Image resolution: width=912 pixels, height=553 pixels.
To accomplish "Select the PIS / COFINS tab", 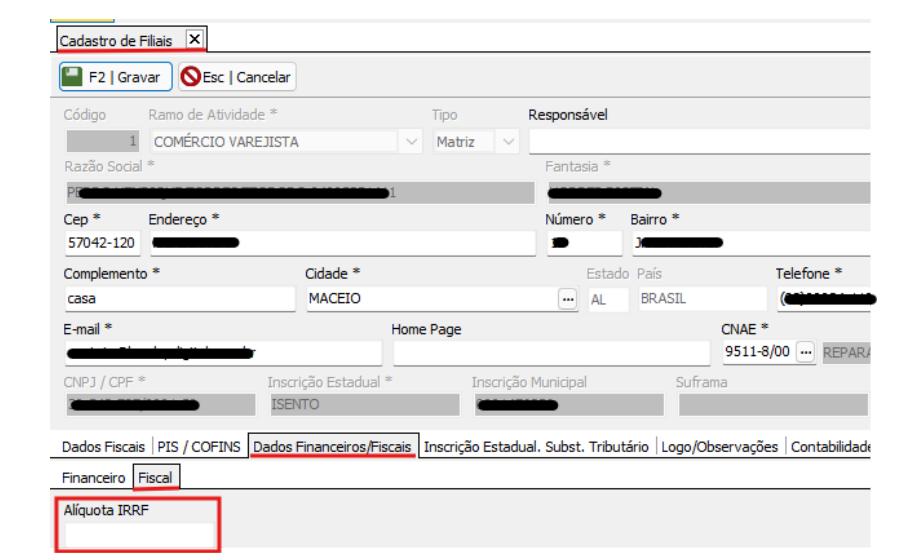I will pyautogui.click(x=198, y=447).
